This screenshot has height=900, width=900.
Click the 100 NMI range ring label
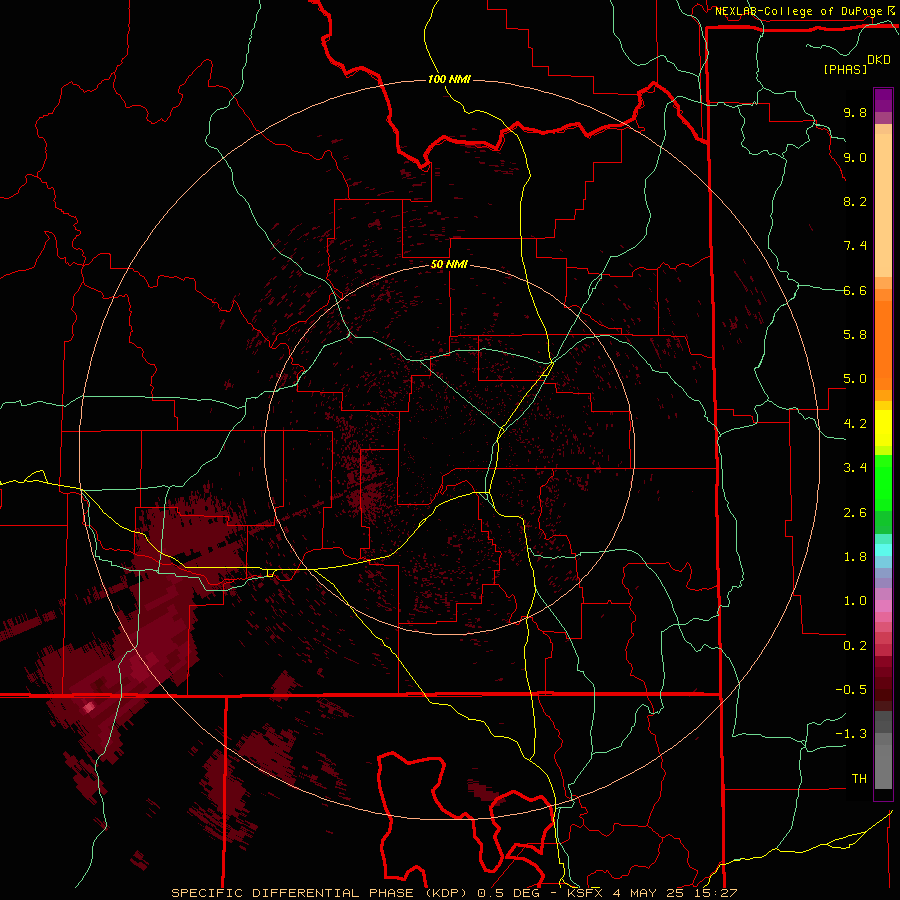coord(449,79)
